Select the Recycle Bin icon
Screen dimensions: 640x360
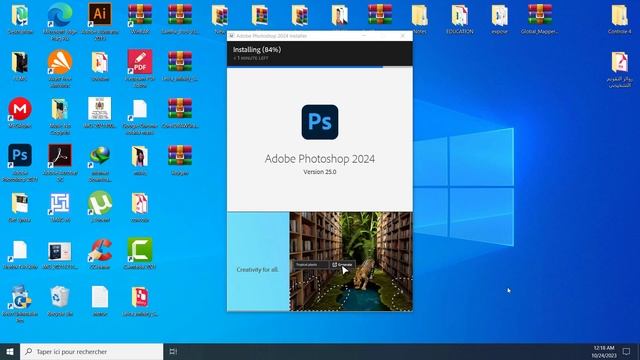60,297
